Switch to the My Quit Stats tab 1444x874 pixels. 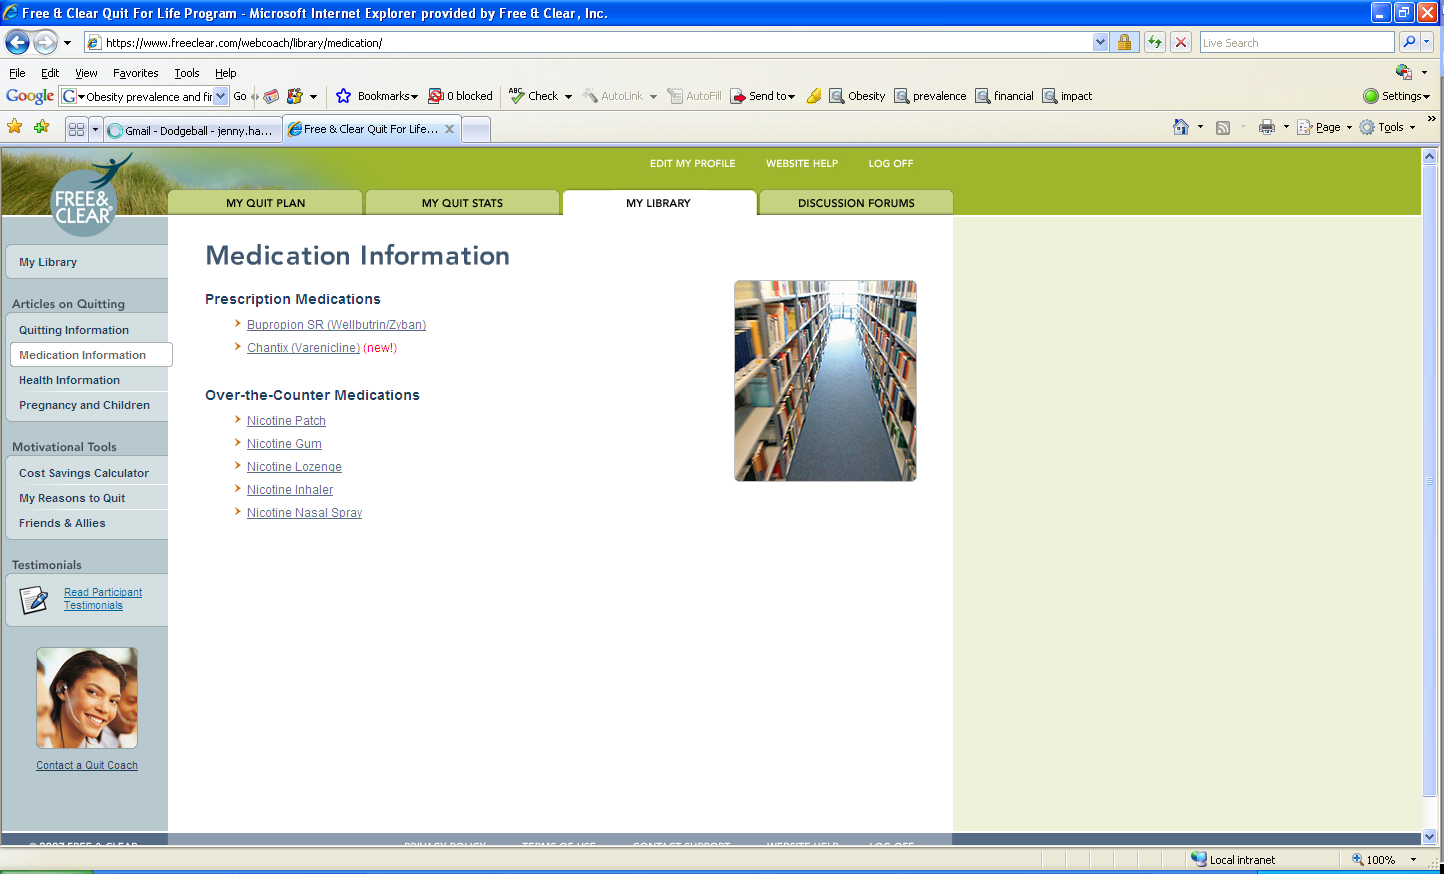462,203
